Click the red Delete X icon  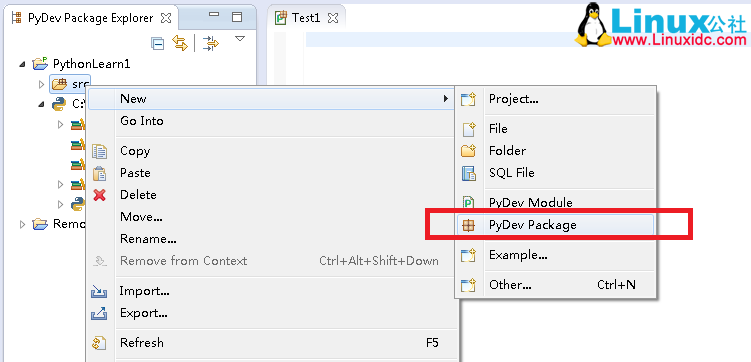[x=99, y=195]
